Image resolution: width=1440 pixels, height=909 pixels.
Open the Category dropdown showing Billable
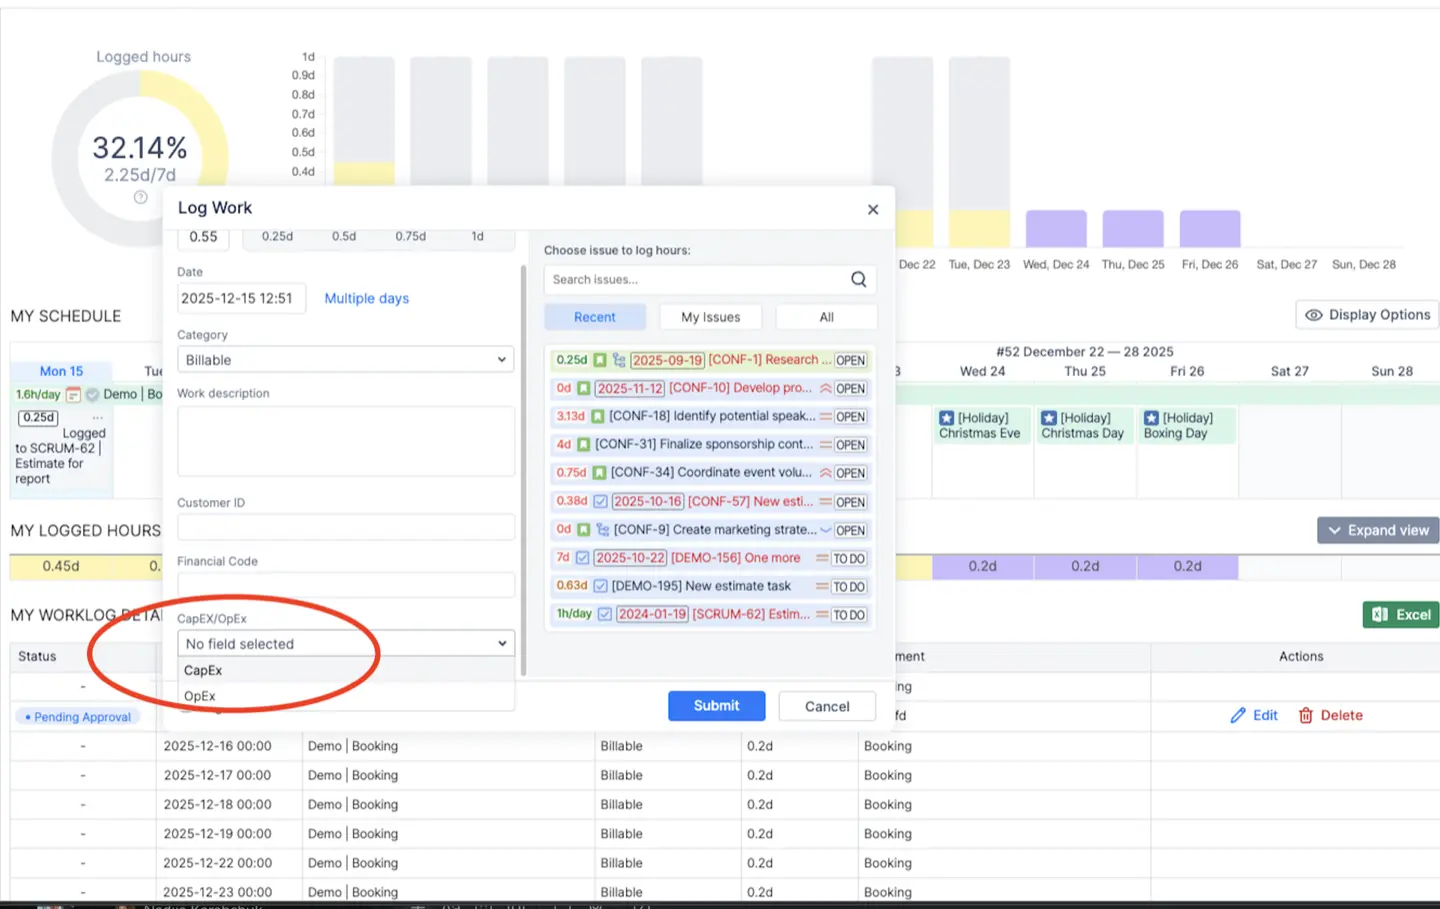(345, 359)
